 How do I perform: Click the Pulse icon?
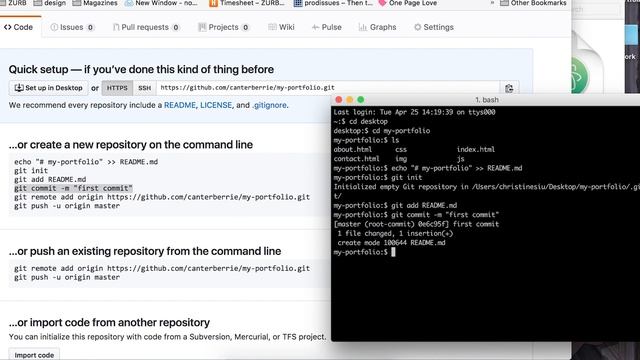pos(315,27)
